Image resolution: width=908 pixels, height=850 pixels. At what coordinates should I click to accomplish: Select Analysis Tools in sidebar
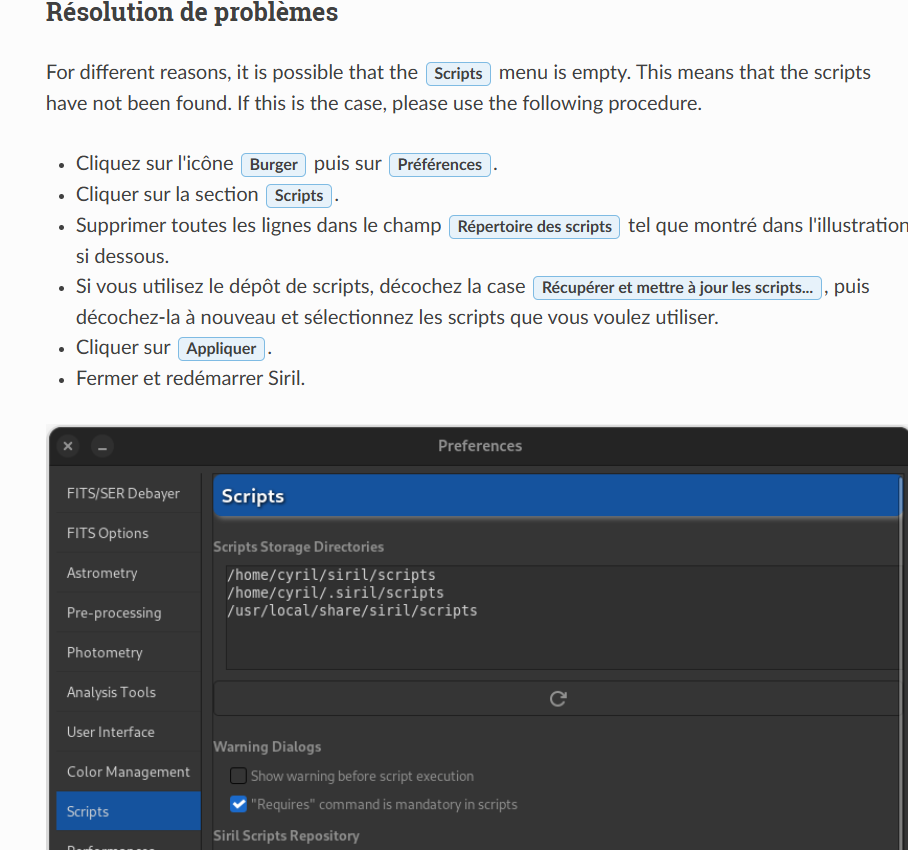(111, 692)
